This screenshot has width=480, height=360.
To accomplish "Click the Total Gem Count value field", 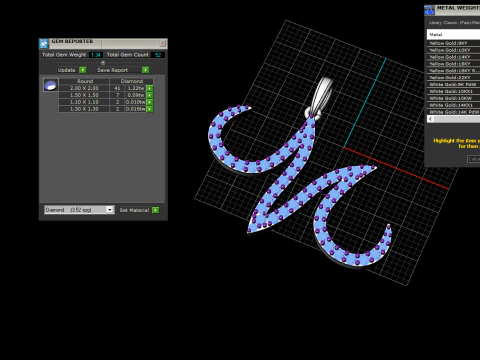I will (x=158, y=55).
